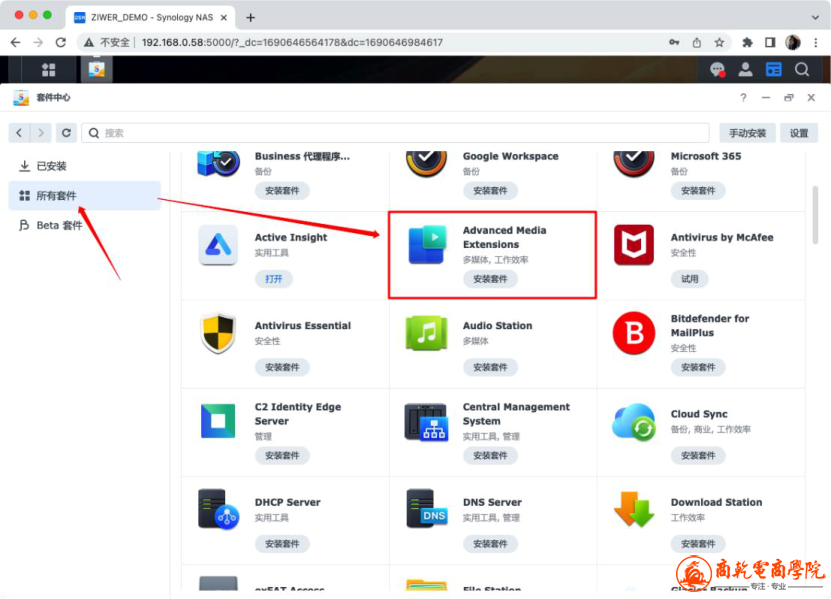Click the Antivirus Essential shield icon
831x599 pixels.
(x=218, y=333)
